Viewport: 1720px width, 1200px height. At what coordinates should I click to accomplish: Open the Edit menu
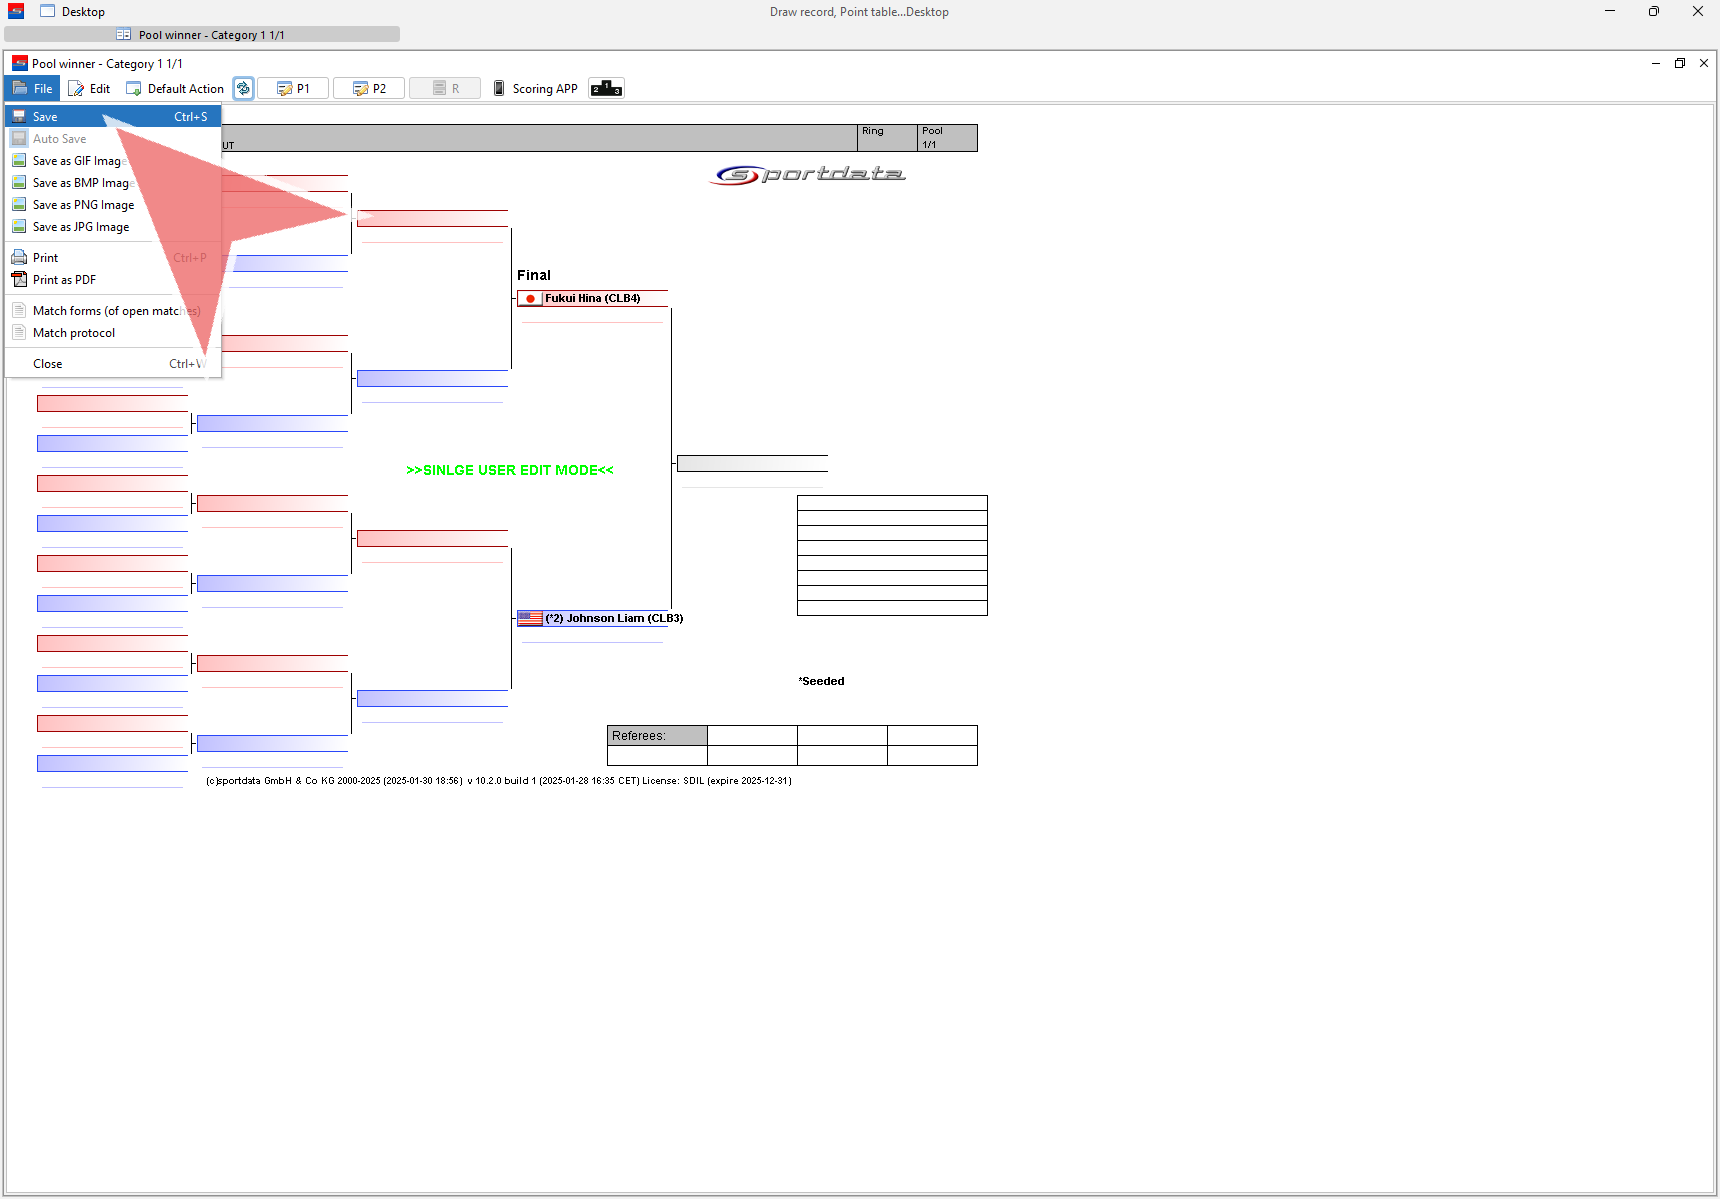89,89
